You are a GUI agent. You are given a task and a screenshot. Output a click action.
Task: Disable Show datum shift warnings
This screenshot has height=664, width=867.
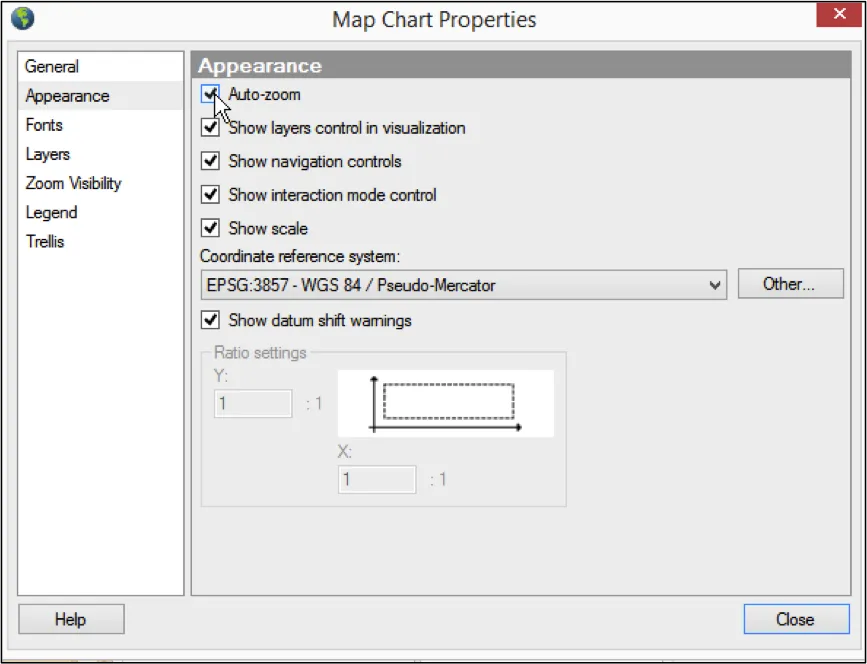coord(210,320)
